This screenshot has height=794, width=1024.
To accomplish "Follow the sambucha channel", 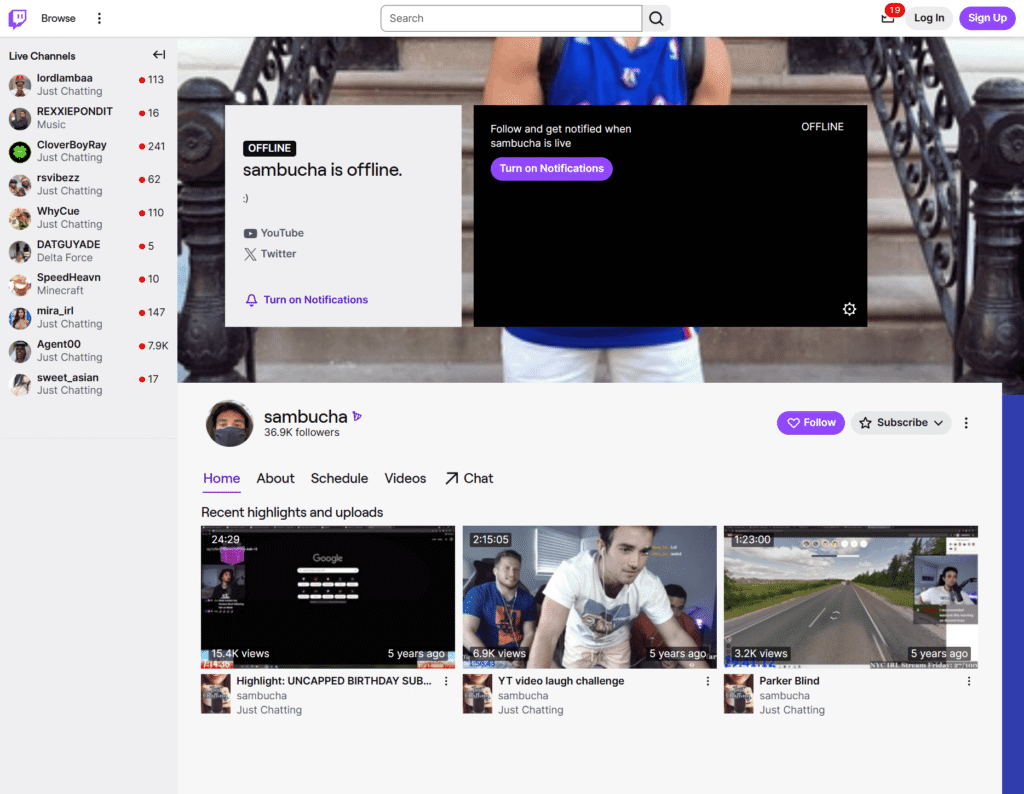I will coord(810,422).
